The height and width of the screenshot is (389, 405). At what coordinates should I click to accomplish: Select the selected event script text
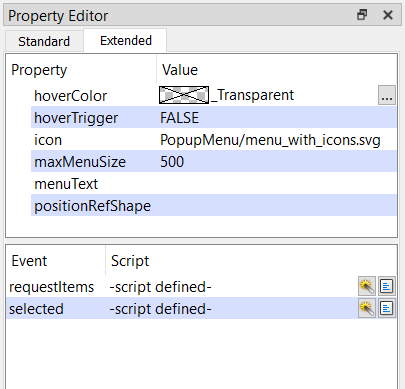pyautogui.click(x=160, y=309)
